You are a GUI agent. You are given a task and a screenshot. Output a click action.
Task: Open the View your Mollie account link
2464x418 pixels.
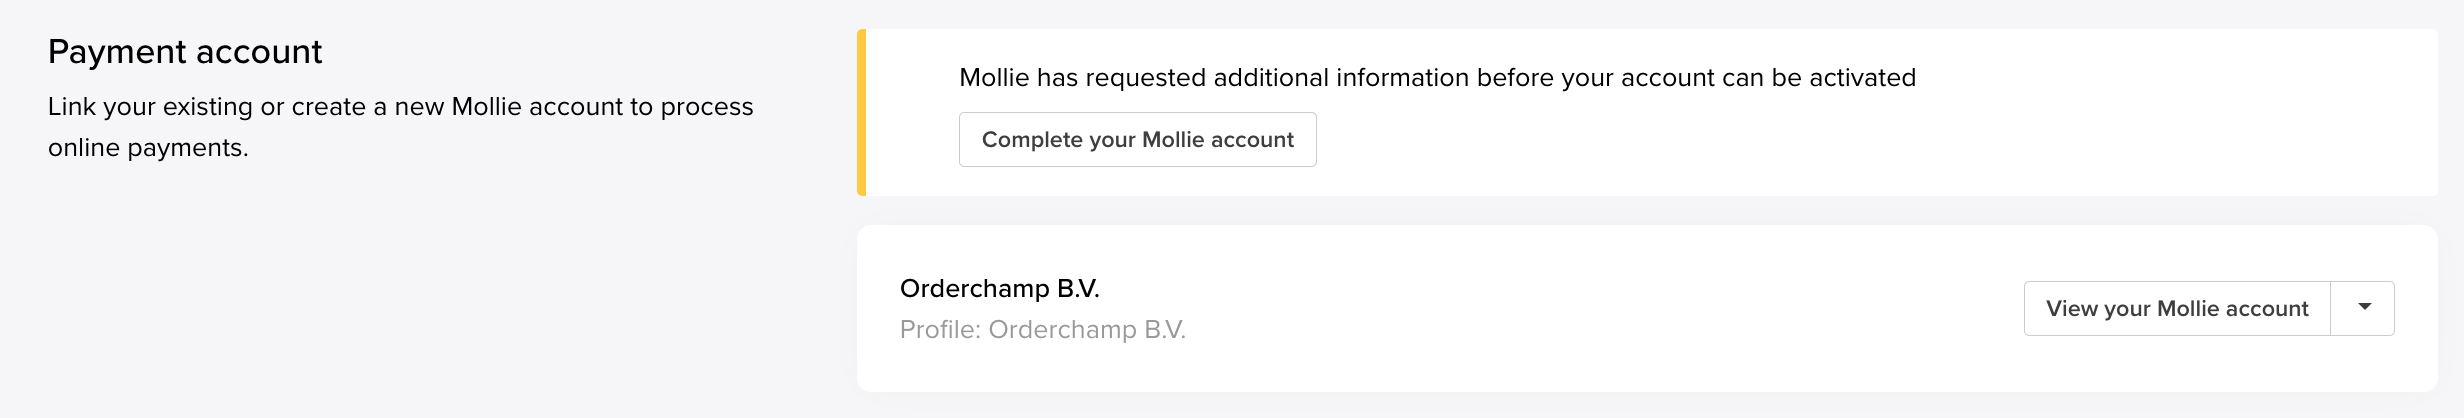pyautogui.click(x=2176, y=309)
